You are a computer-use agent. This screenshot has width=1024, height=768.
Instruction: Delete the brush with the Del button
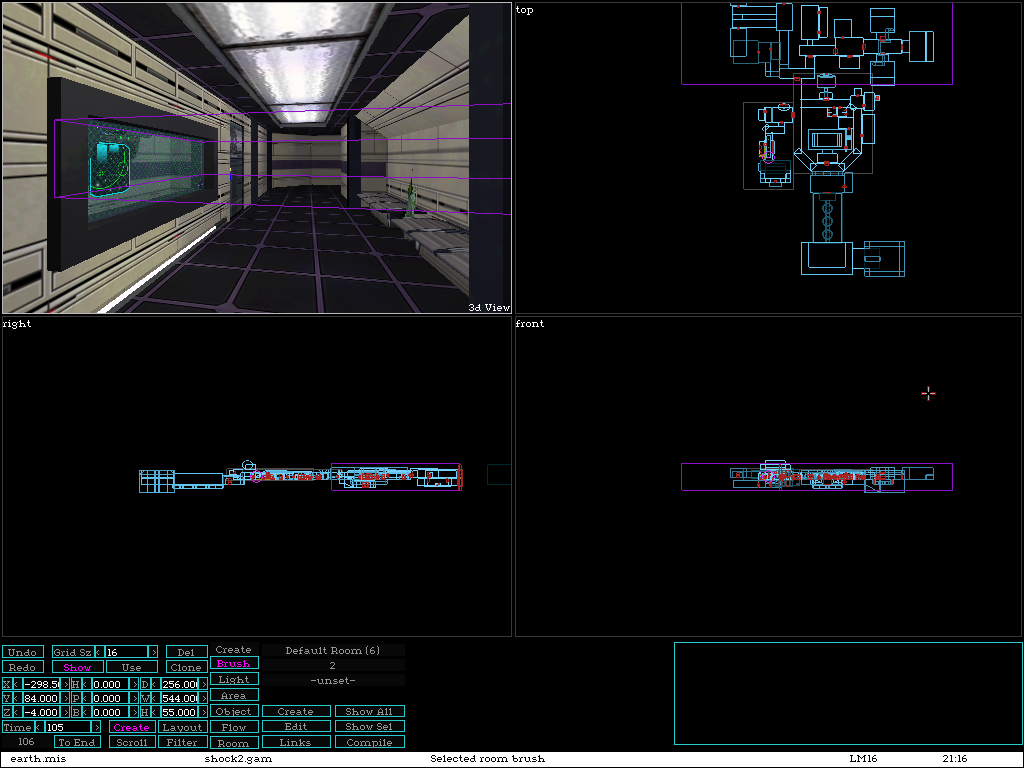[x=186, y=652]
